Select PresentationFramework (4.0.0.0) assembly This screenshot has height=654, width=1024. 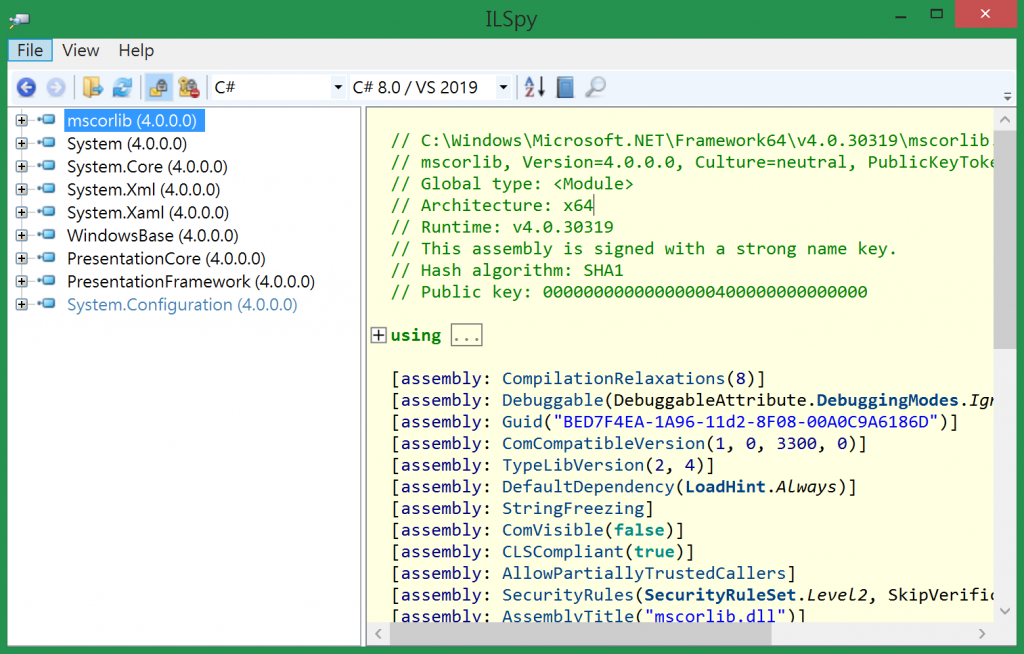point(191,282)
